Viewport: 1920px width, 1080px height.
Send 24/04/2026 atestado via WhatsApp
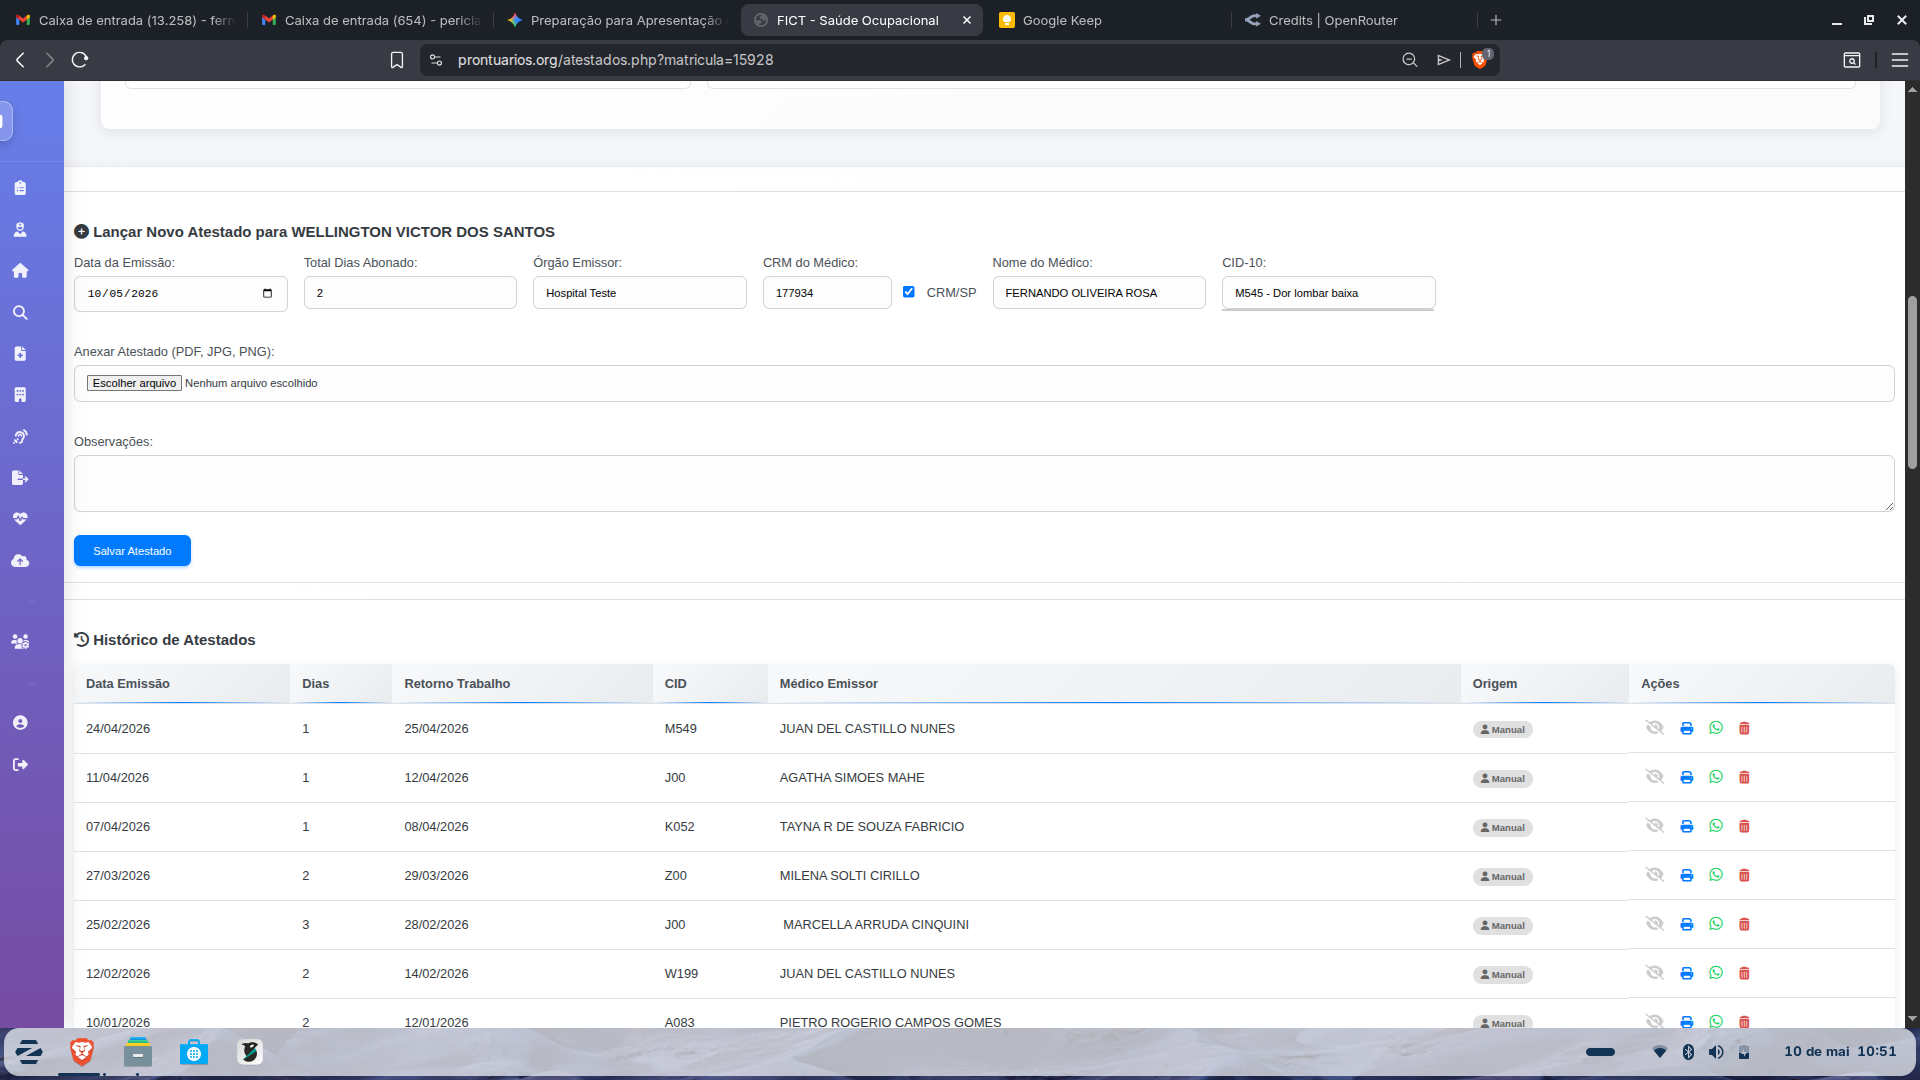[1716, 728]
